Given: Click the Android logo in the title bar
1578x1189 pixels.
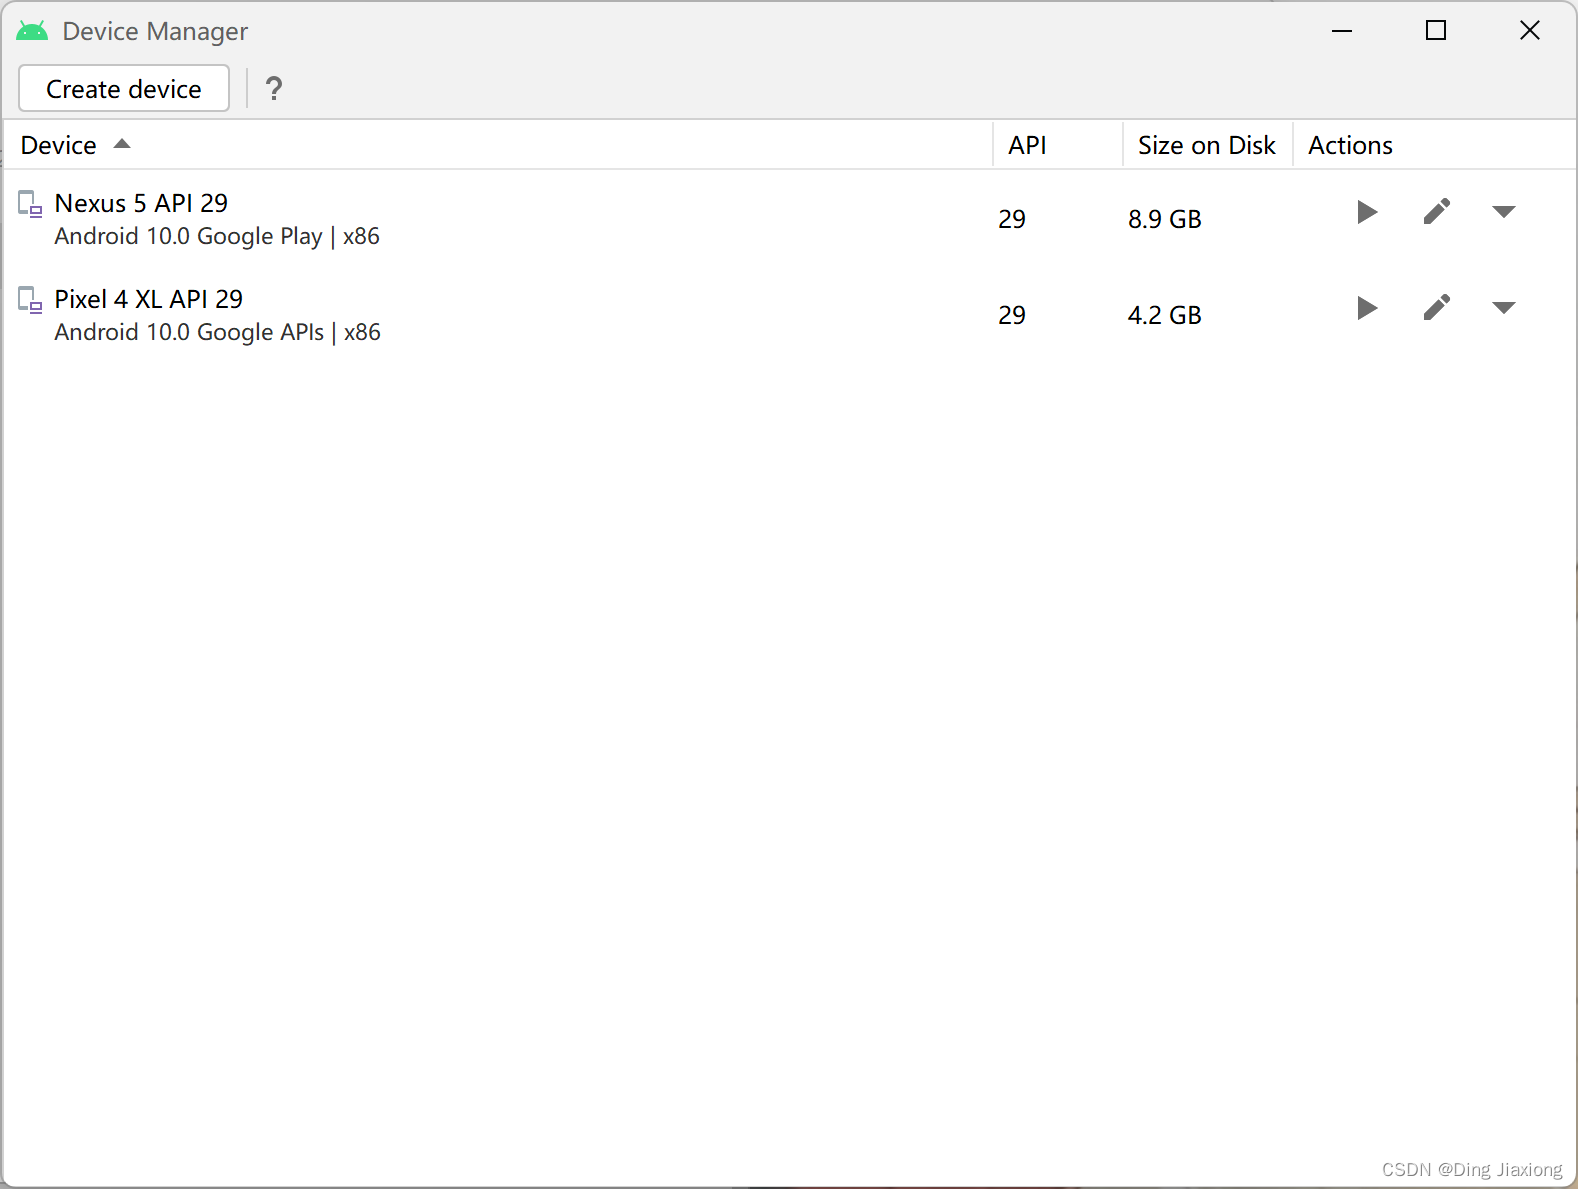Looking at the screenshot, I should click(32, 31).
